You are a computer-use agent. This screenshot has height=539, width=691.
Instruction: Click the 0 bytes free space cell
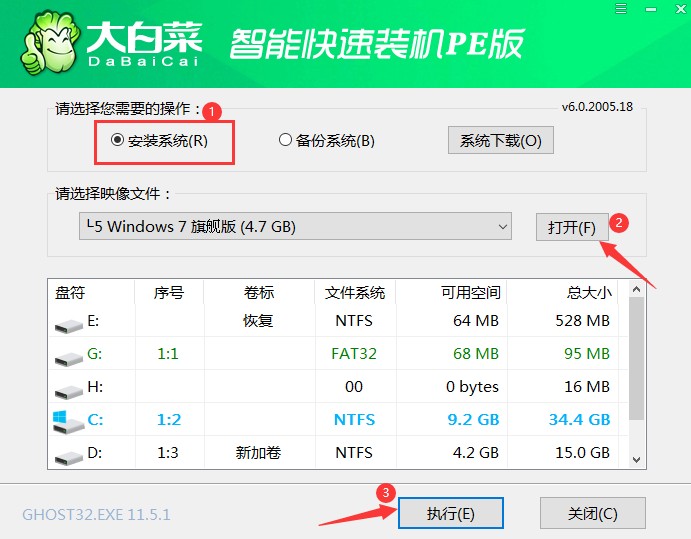tap(472, 387)
